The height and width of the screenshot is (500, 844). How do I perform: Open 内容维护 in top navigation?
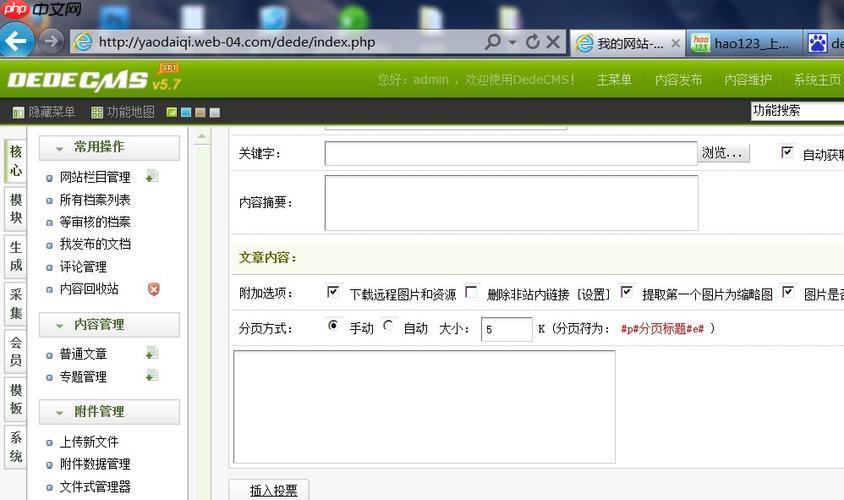click(748, 80)
